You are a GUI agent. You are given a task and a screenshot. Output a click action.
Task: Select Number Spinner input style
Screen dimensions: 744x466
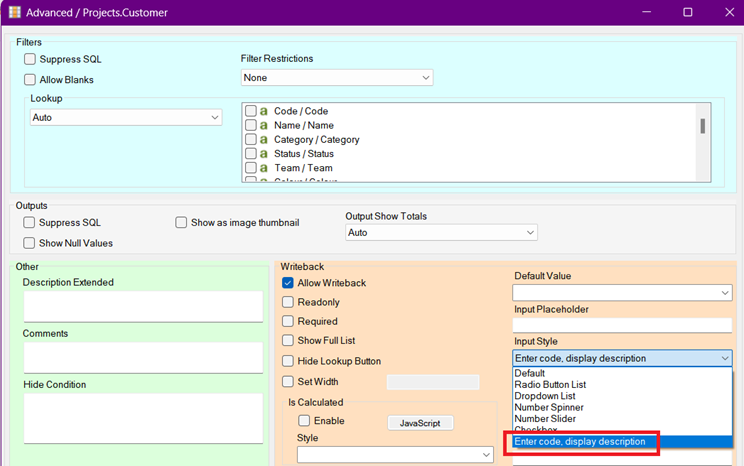coord(622,408)
